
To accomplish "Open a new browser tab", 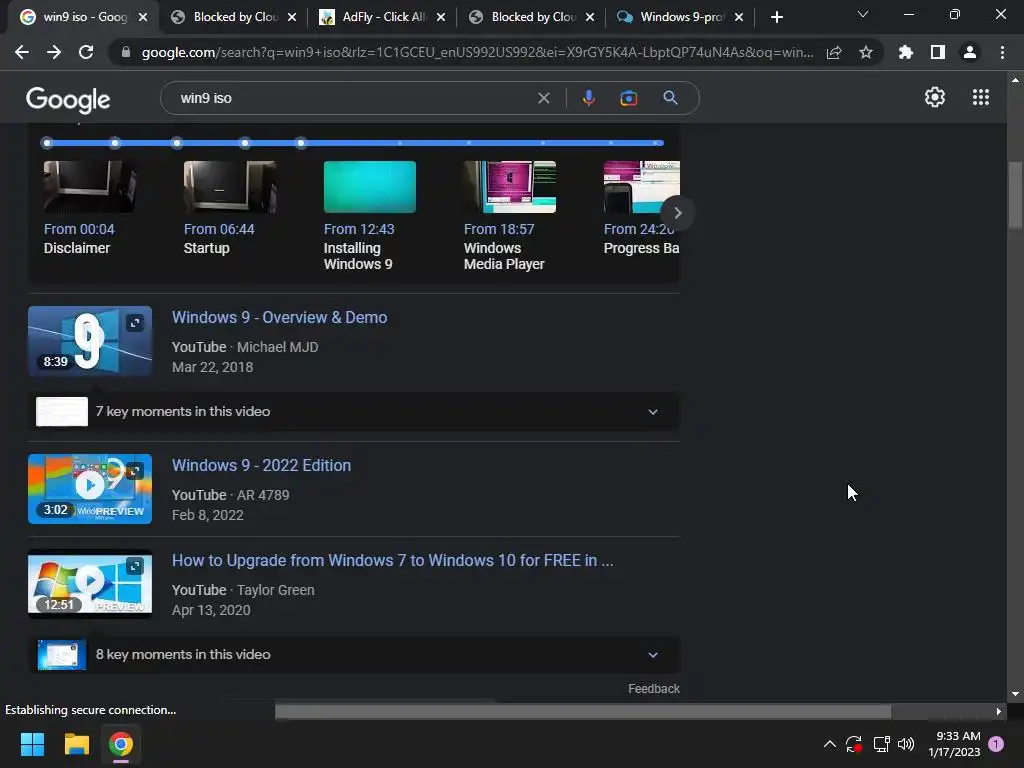I will (x=776, y=18).
